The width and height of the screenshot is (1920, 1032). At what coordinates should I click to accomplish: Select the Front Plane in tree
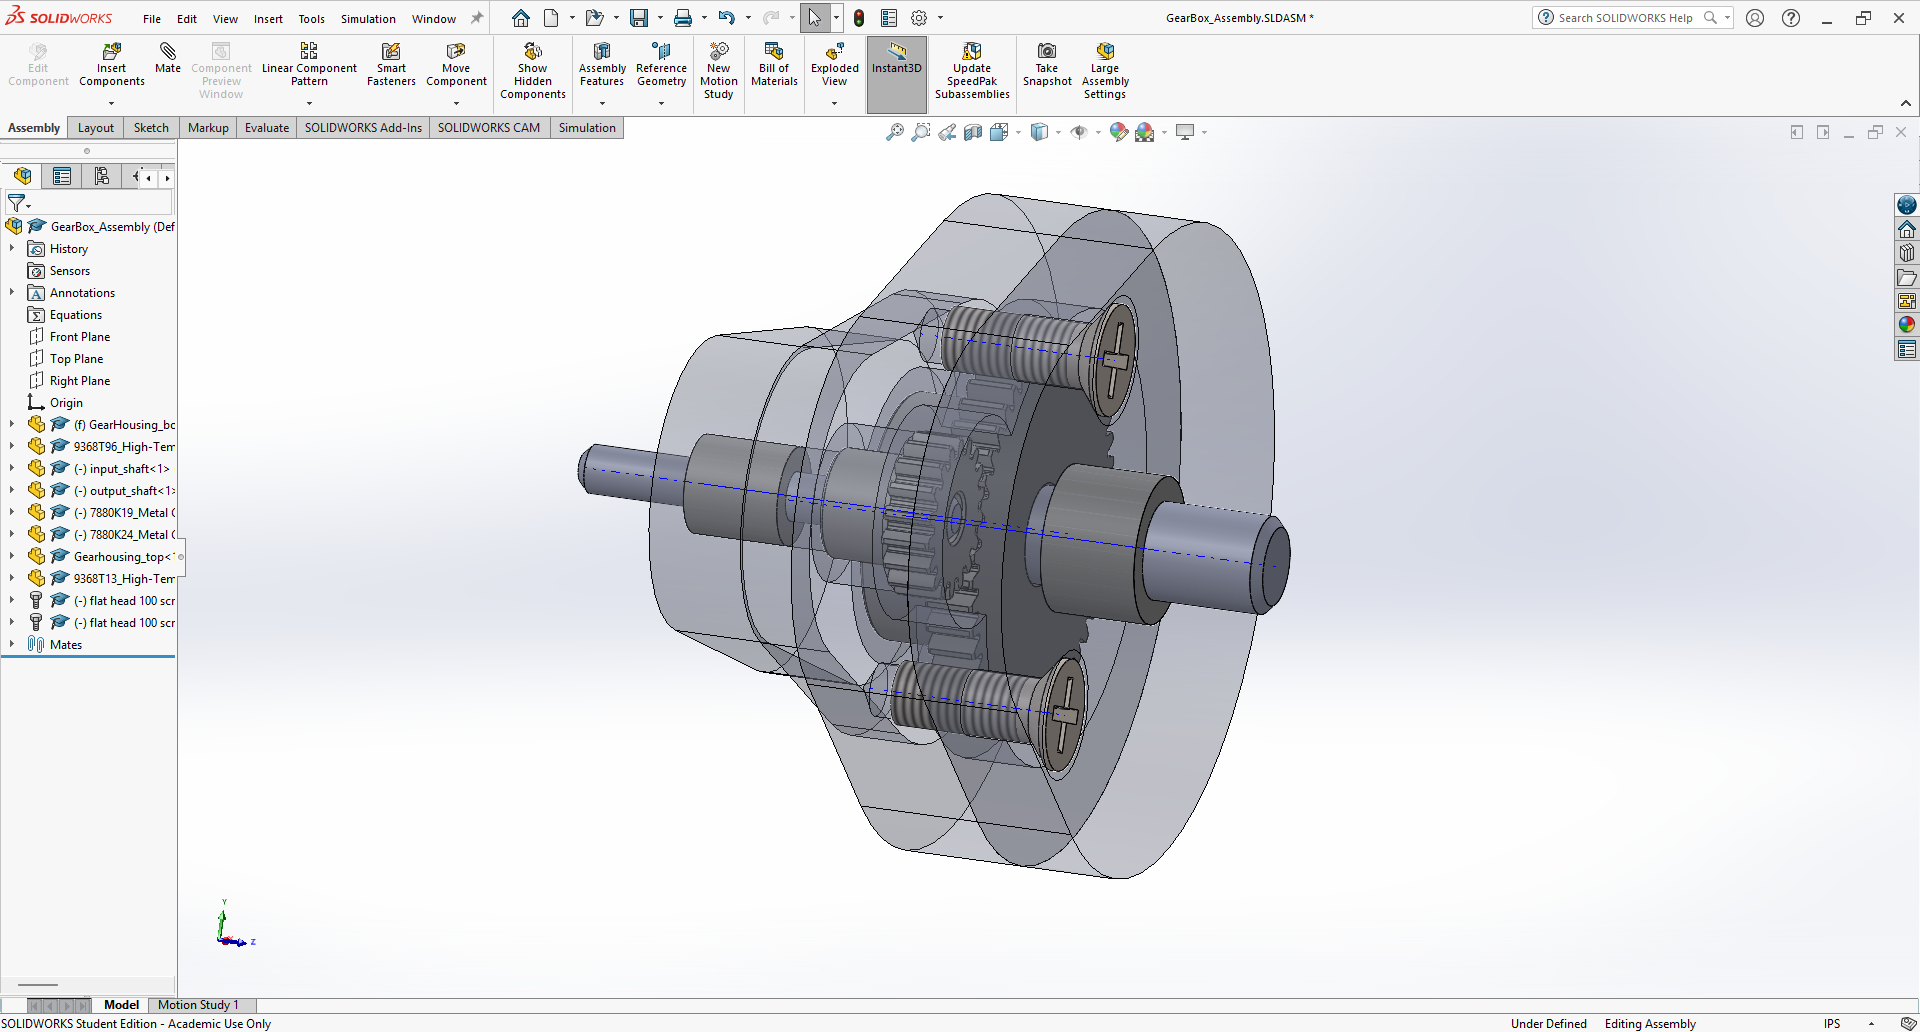click(80, 337)
